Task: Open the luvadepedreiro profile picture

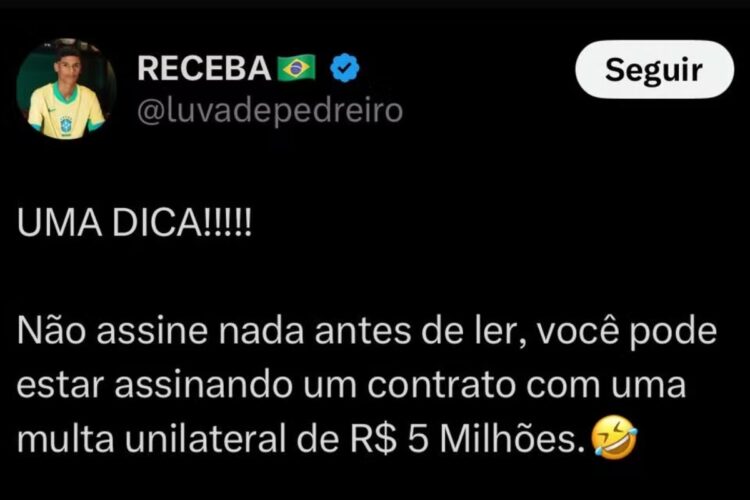Action: coord(66,89)
